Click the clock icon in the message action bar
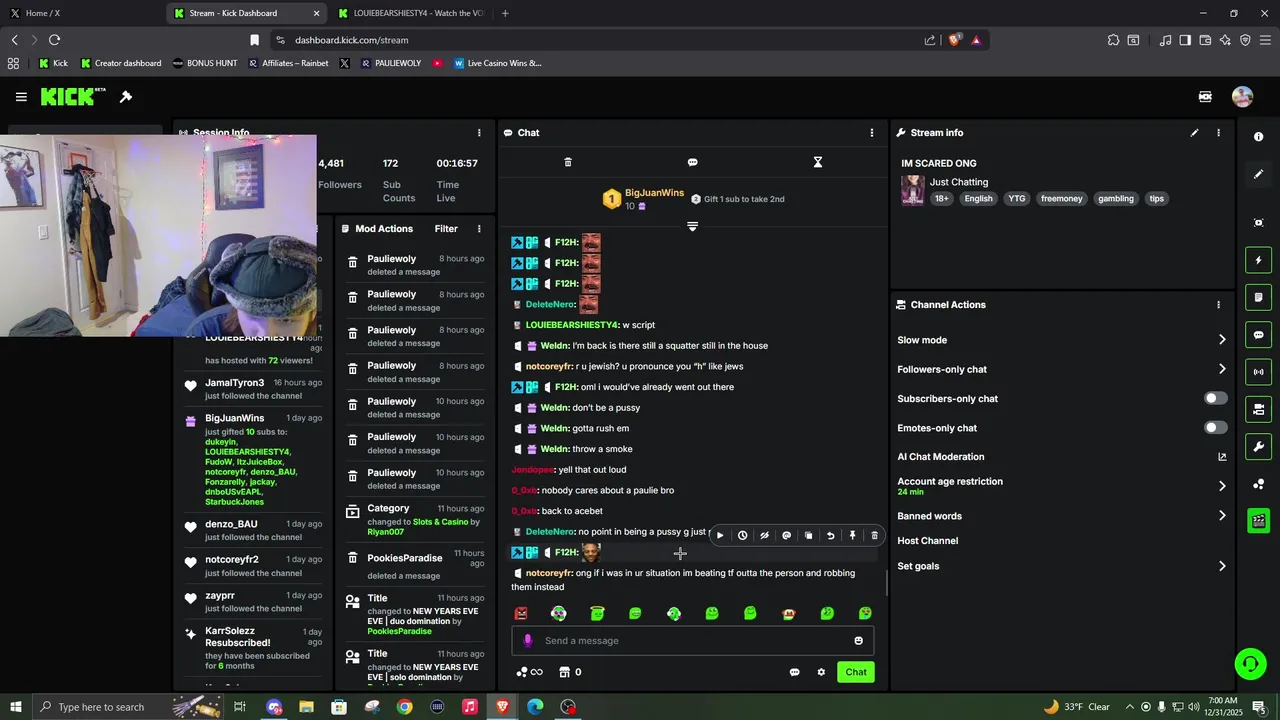 pos(742,536)
